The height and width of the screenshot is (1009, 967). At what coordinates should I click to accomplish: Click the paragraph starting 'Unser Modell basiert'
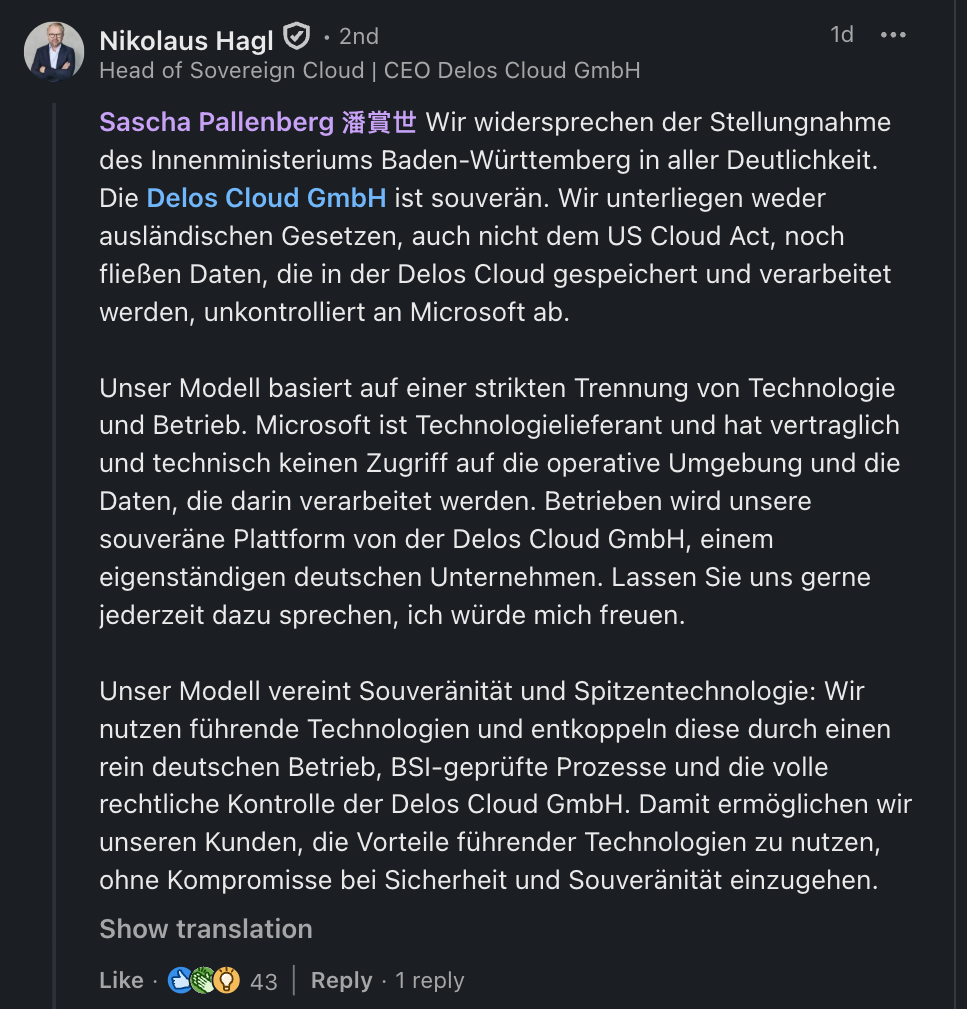pyautogui.click(x=499, y=501)
